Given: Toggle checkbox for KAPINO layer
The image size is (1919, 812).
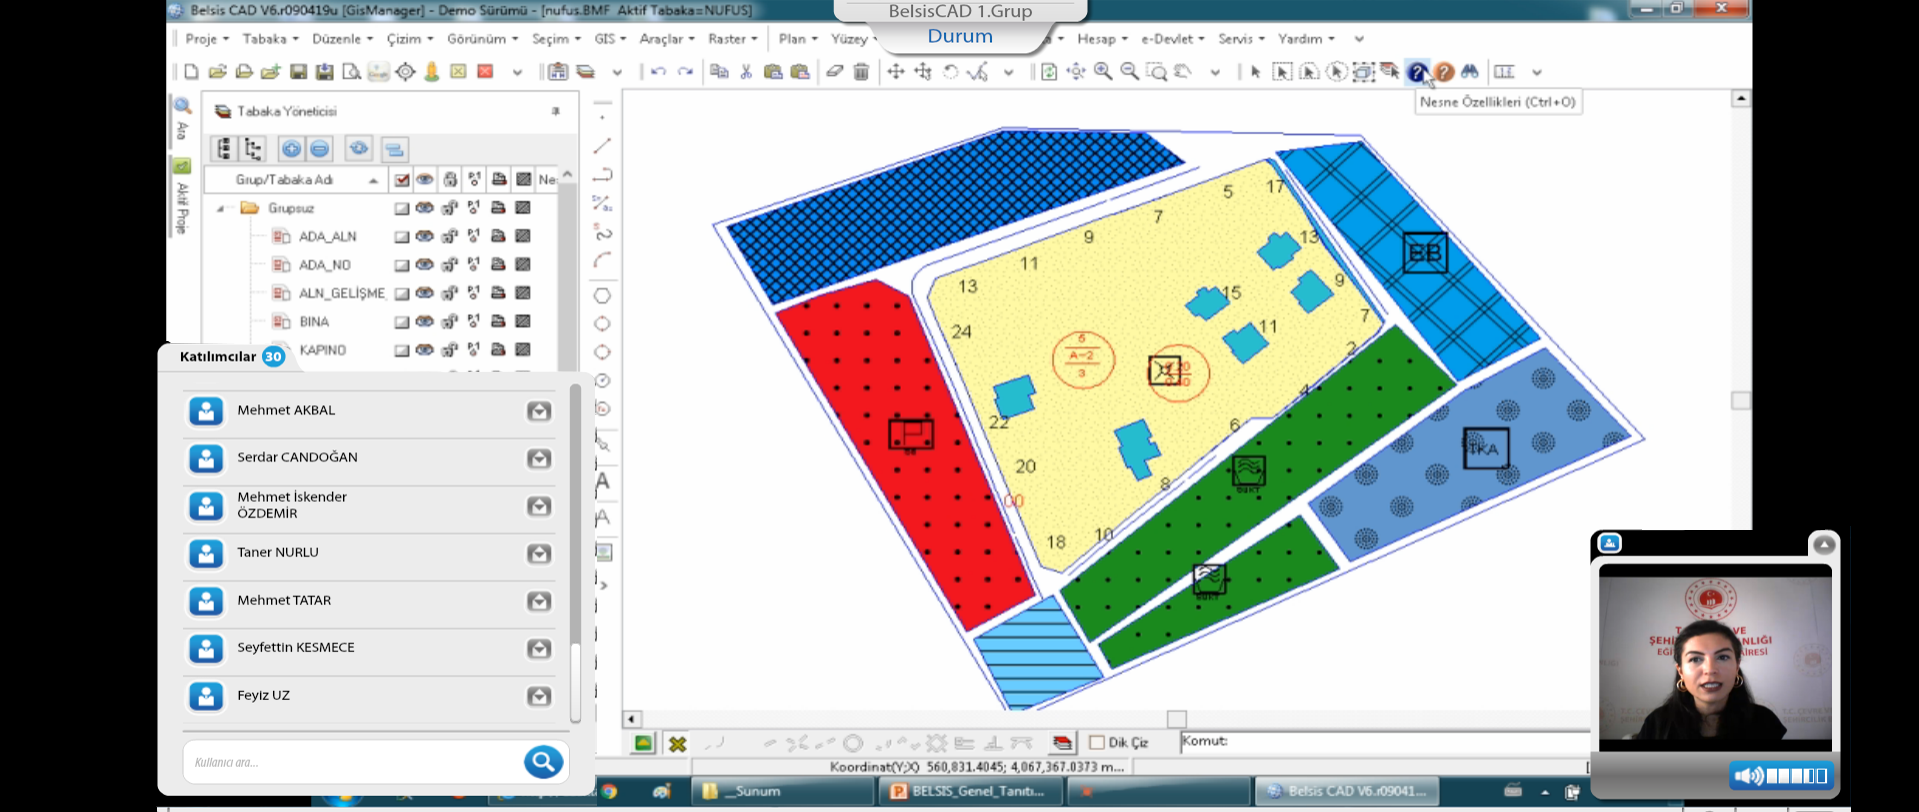Looking at the screenshot, I should point(401,350).
